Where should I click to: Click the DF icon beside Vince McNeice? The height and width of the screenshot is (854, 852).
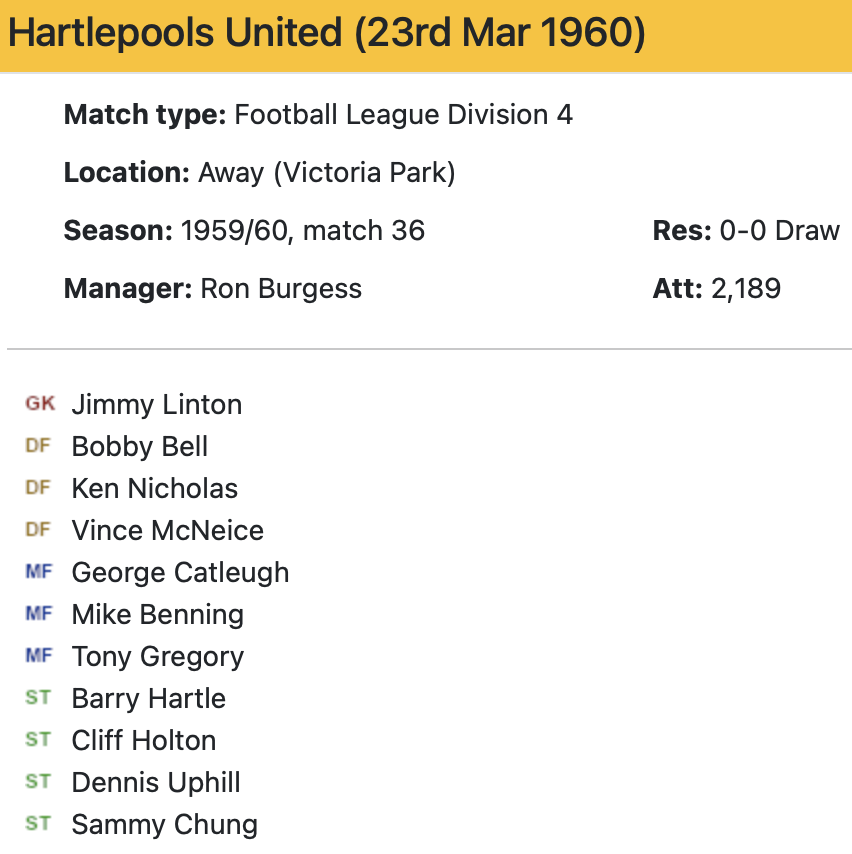click(38, 530)
